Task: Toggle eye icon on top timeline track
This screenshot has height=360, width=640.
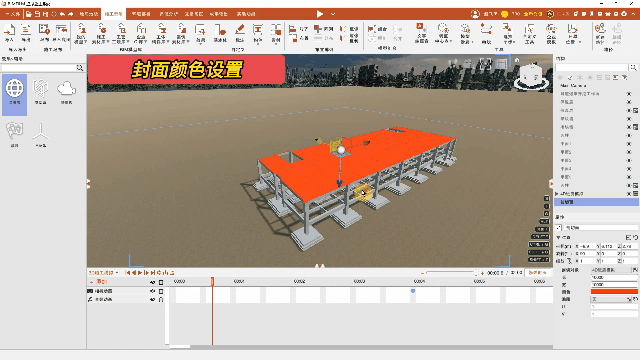Action: pos(153,282)
